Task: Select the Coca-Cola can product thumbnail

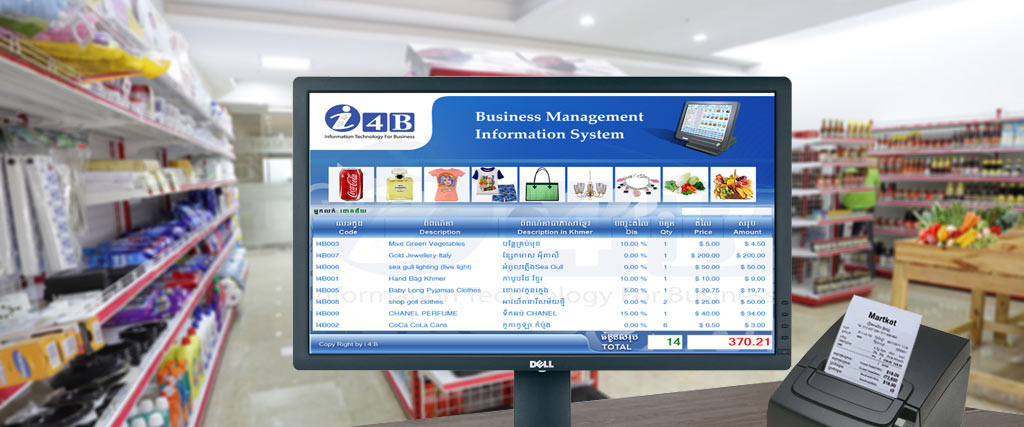Action: click(x=350, y=185)
